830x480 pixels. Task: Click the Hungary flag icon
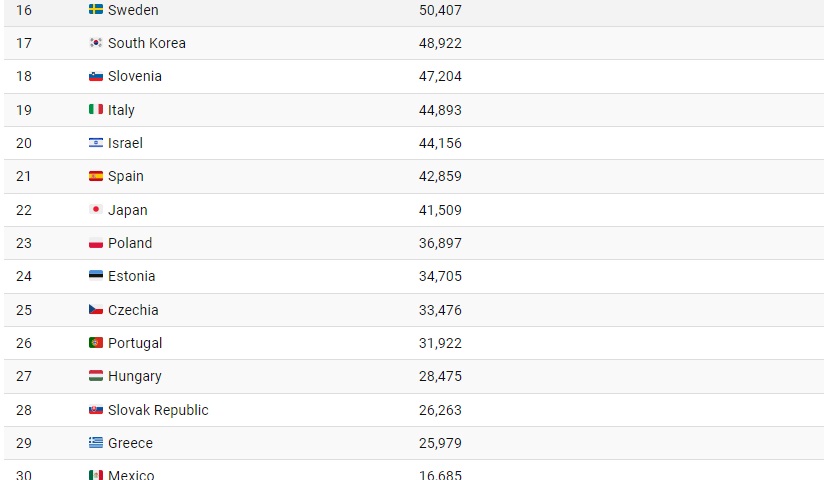(96, 376)
